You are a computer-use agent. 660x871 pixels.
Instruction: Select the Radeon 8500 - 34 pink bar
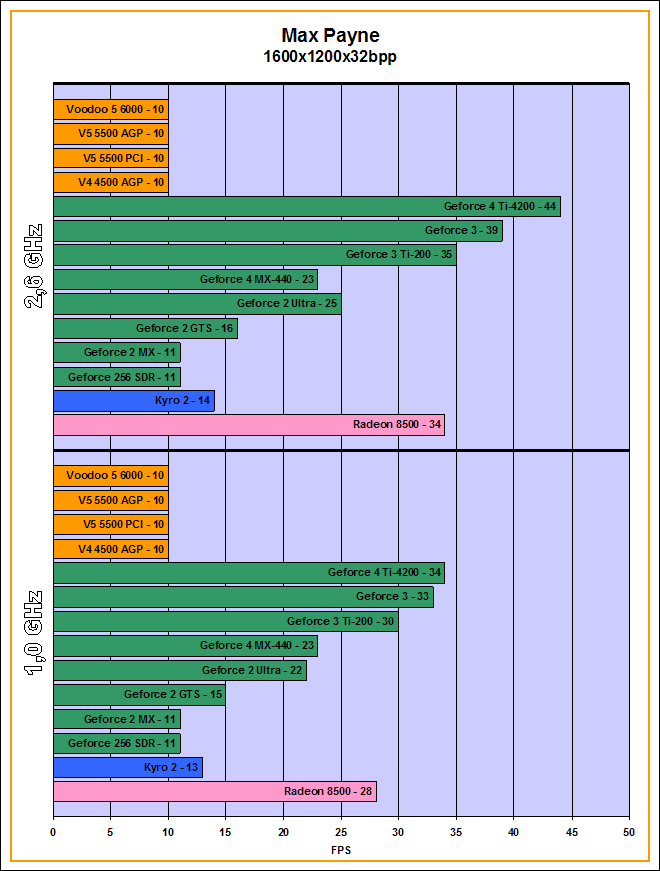(248, 425)
